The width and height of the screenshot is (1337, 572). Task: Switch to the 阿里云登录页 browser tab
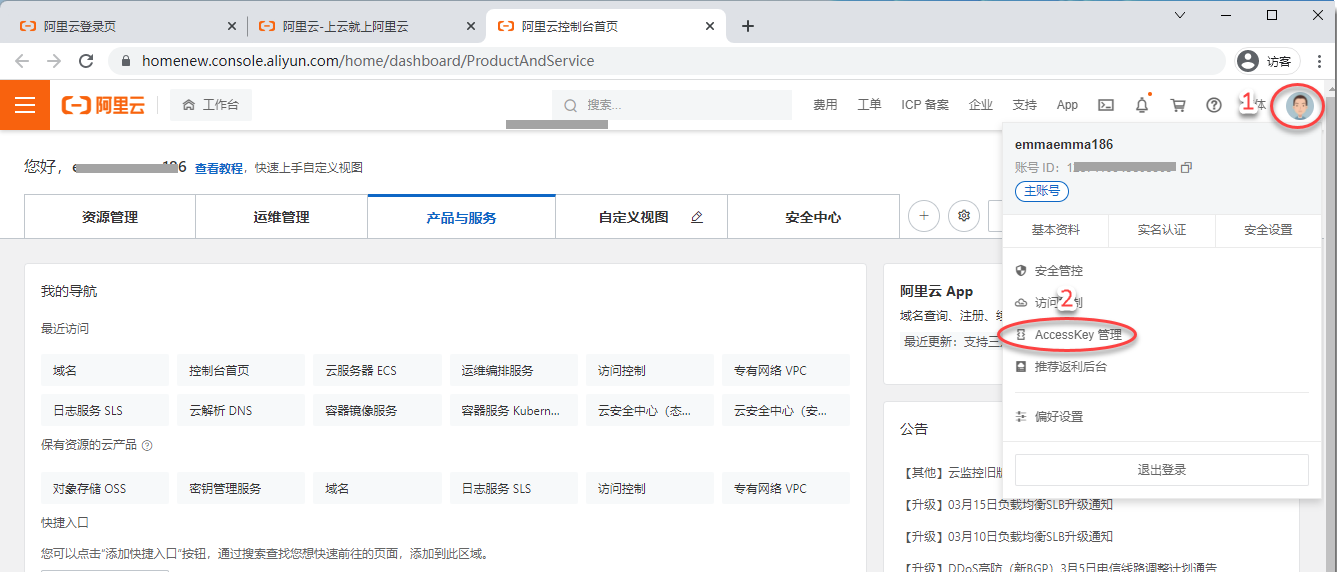point(125,26)
